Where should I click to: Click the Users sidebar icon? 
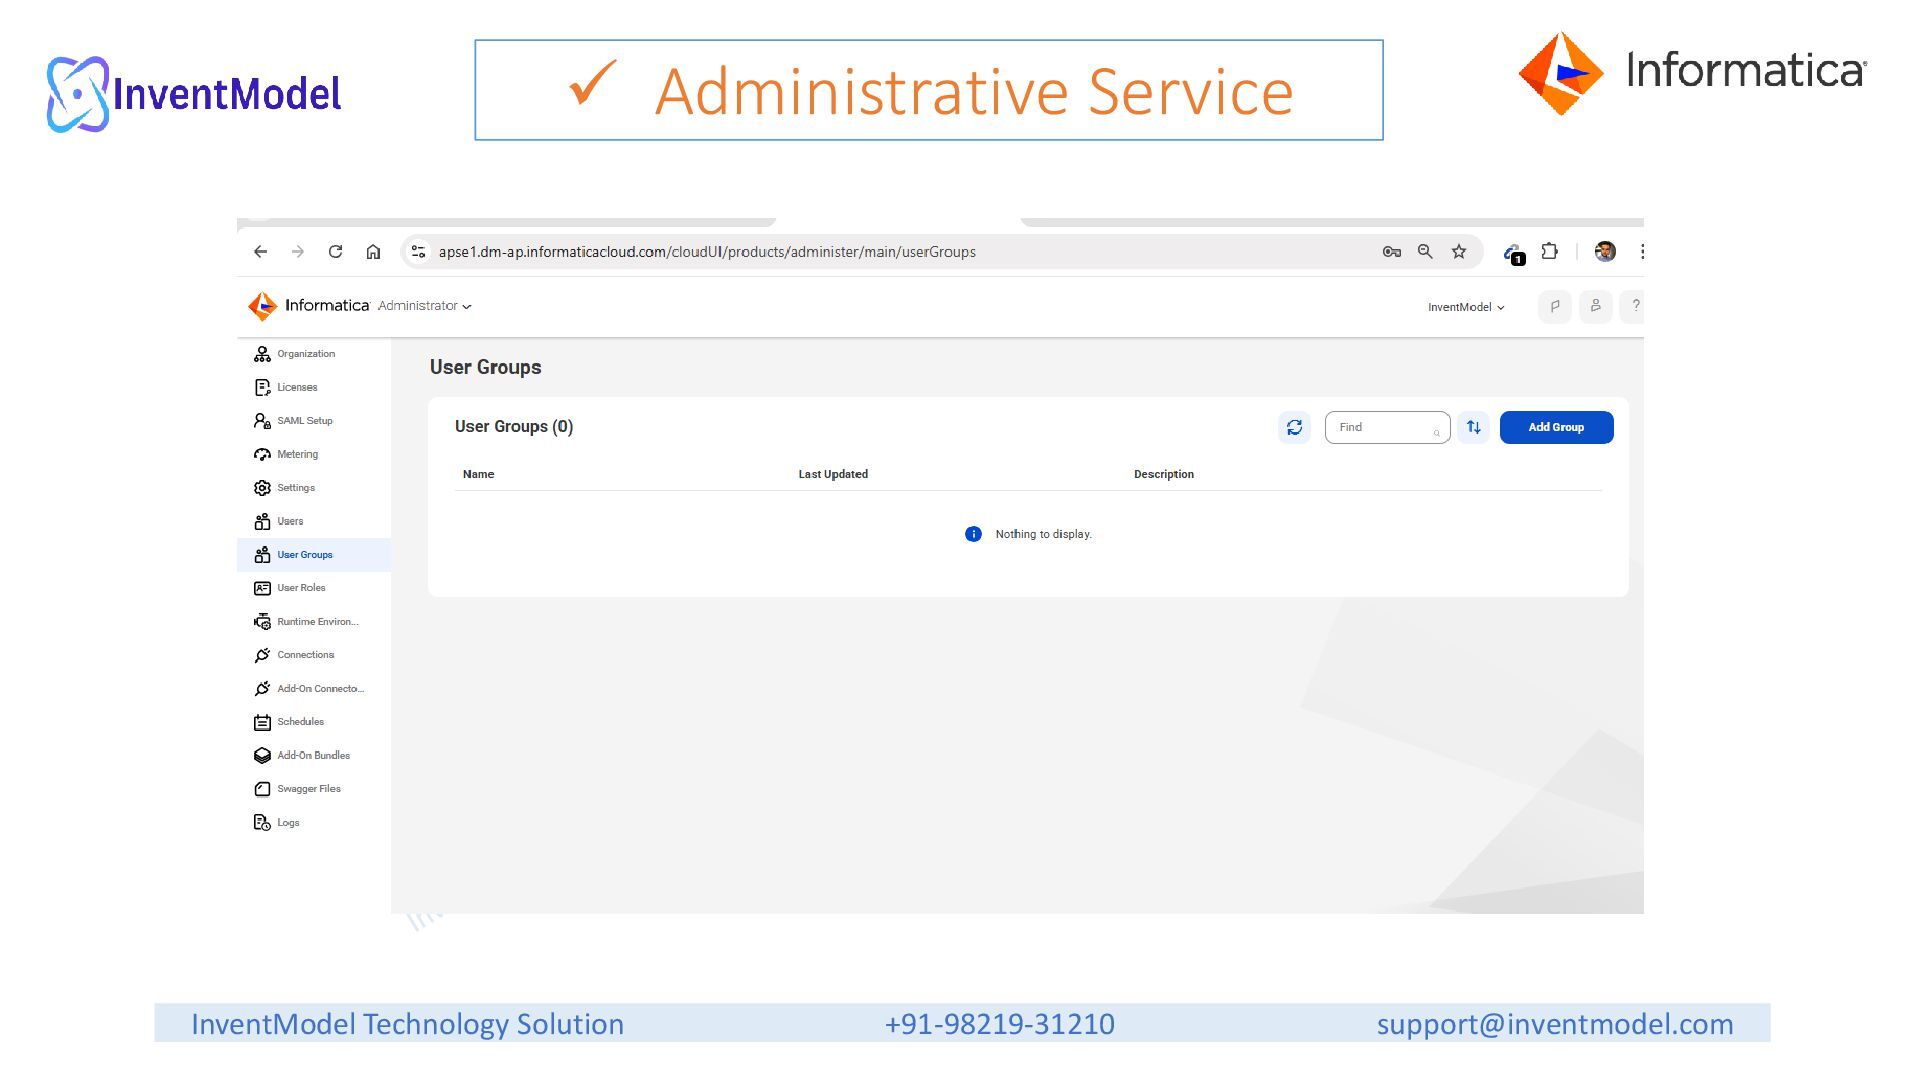tap(262, 522)
